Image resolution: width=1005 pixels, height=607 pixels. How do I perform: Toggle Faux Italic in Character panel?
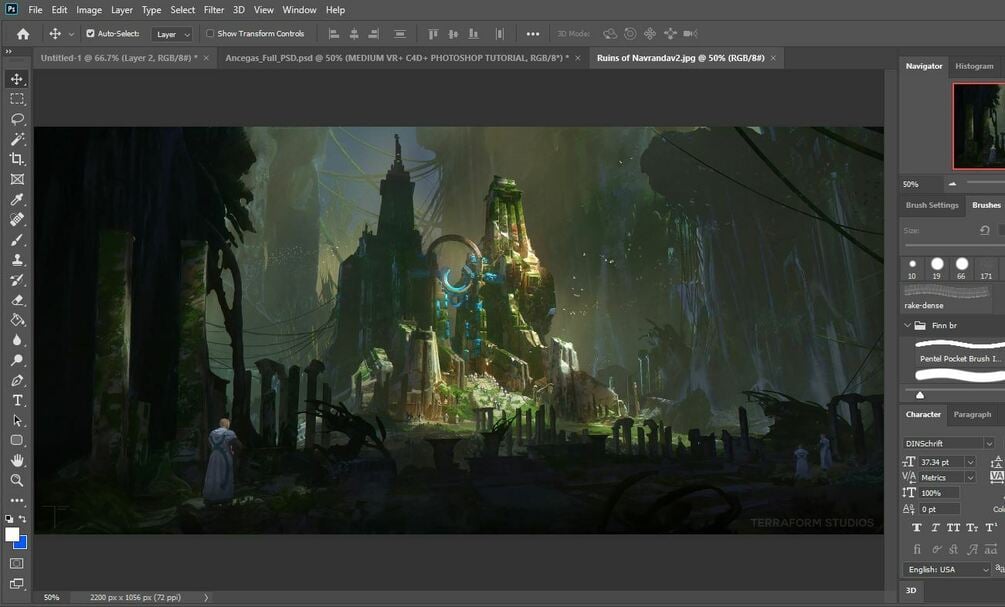[935, 528]
